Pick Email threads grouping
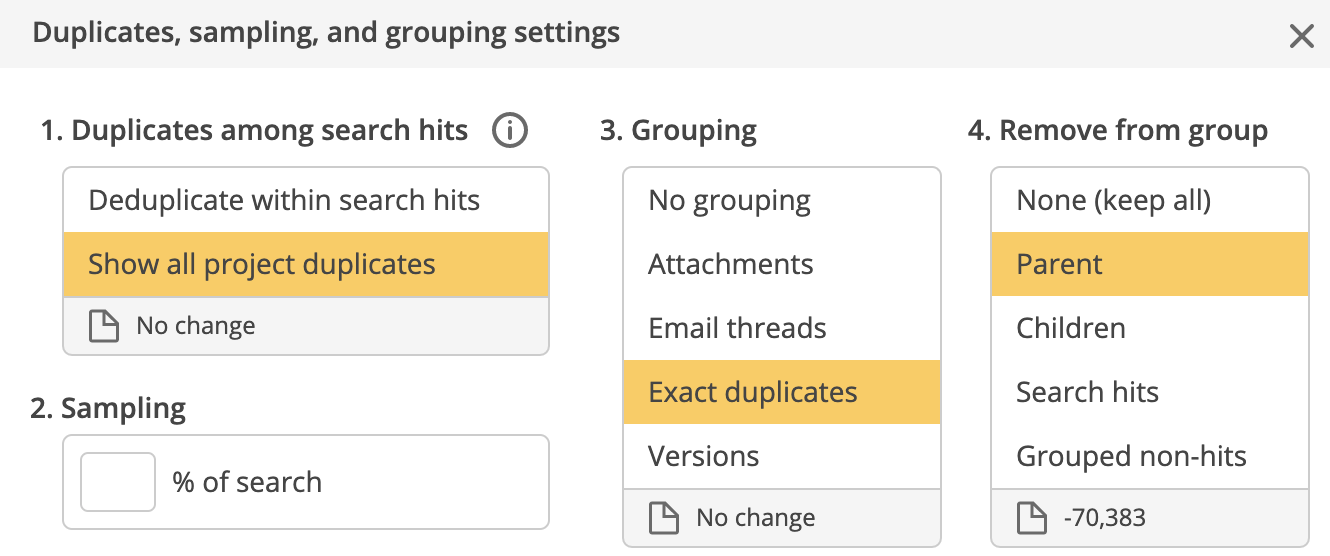 pyautogui.click(x=782, y=328)
